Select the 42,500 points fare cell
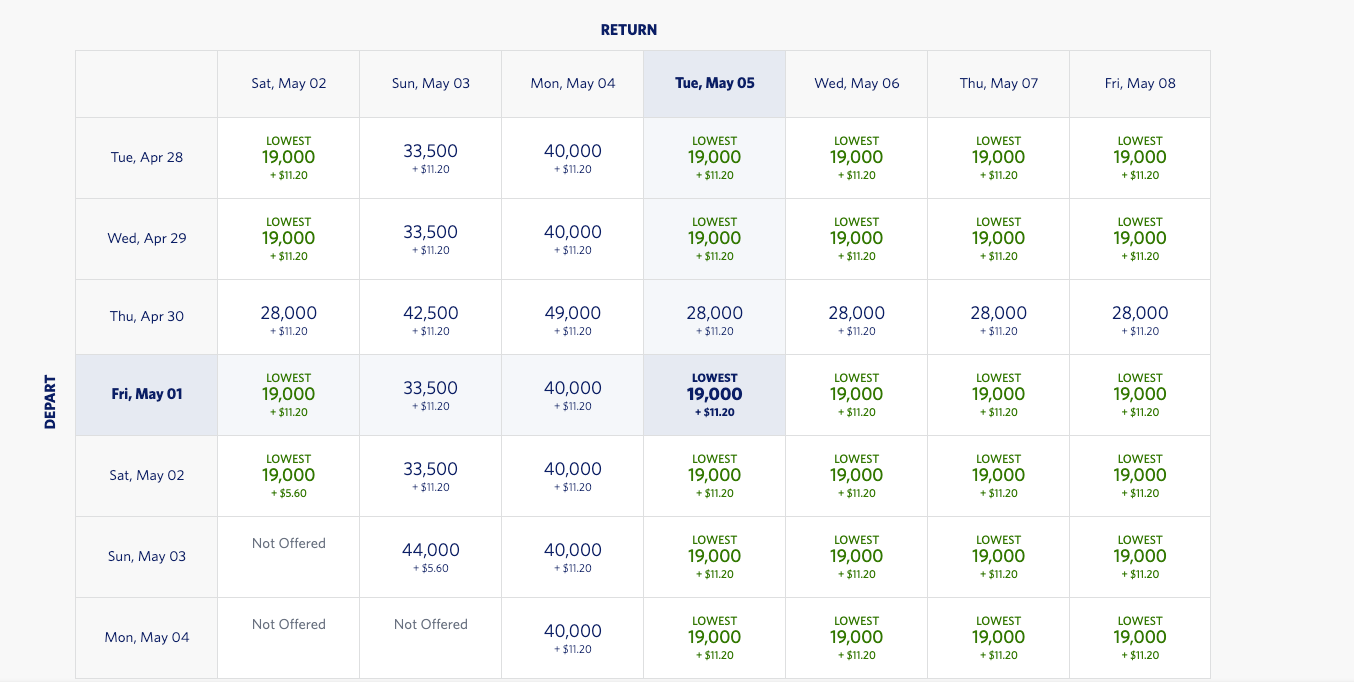The height and width of the screenshot is (682, 1354). pos(430,317)
